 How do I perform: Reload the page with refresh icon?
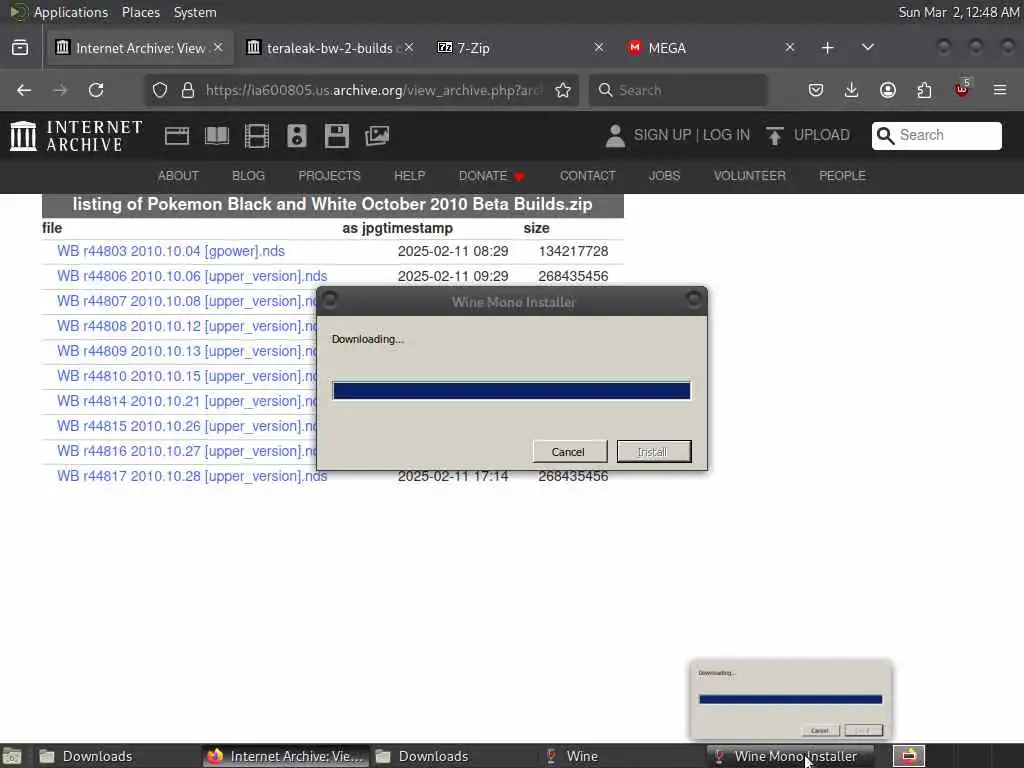pyautogui.click(x=96, y=90)
